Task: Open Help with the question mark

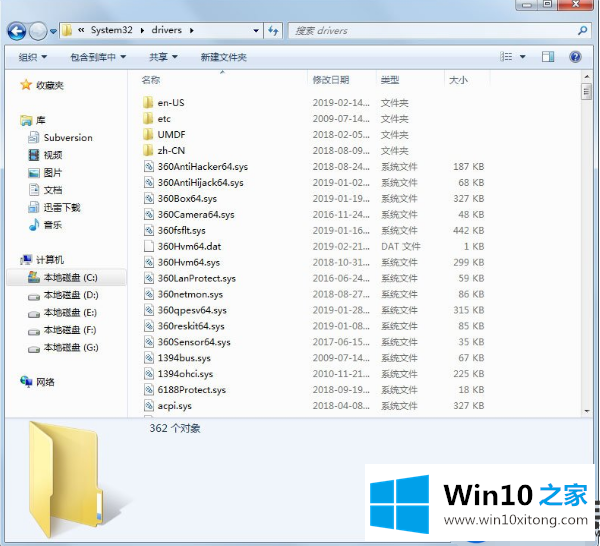Action: tap(575, 57)
